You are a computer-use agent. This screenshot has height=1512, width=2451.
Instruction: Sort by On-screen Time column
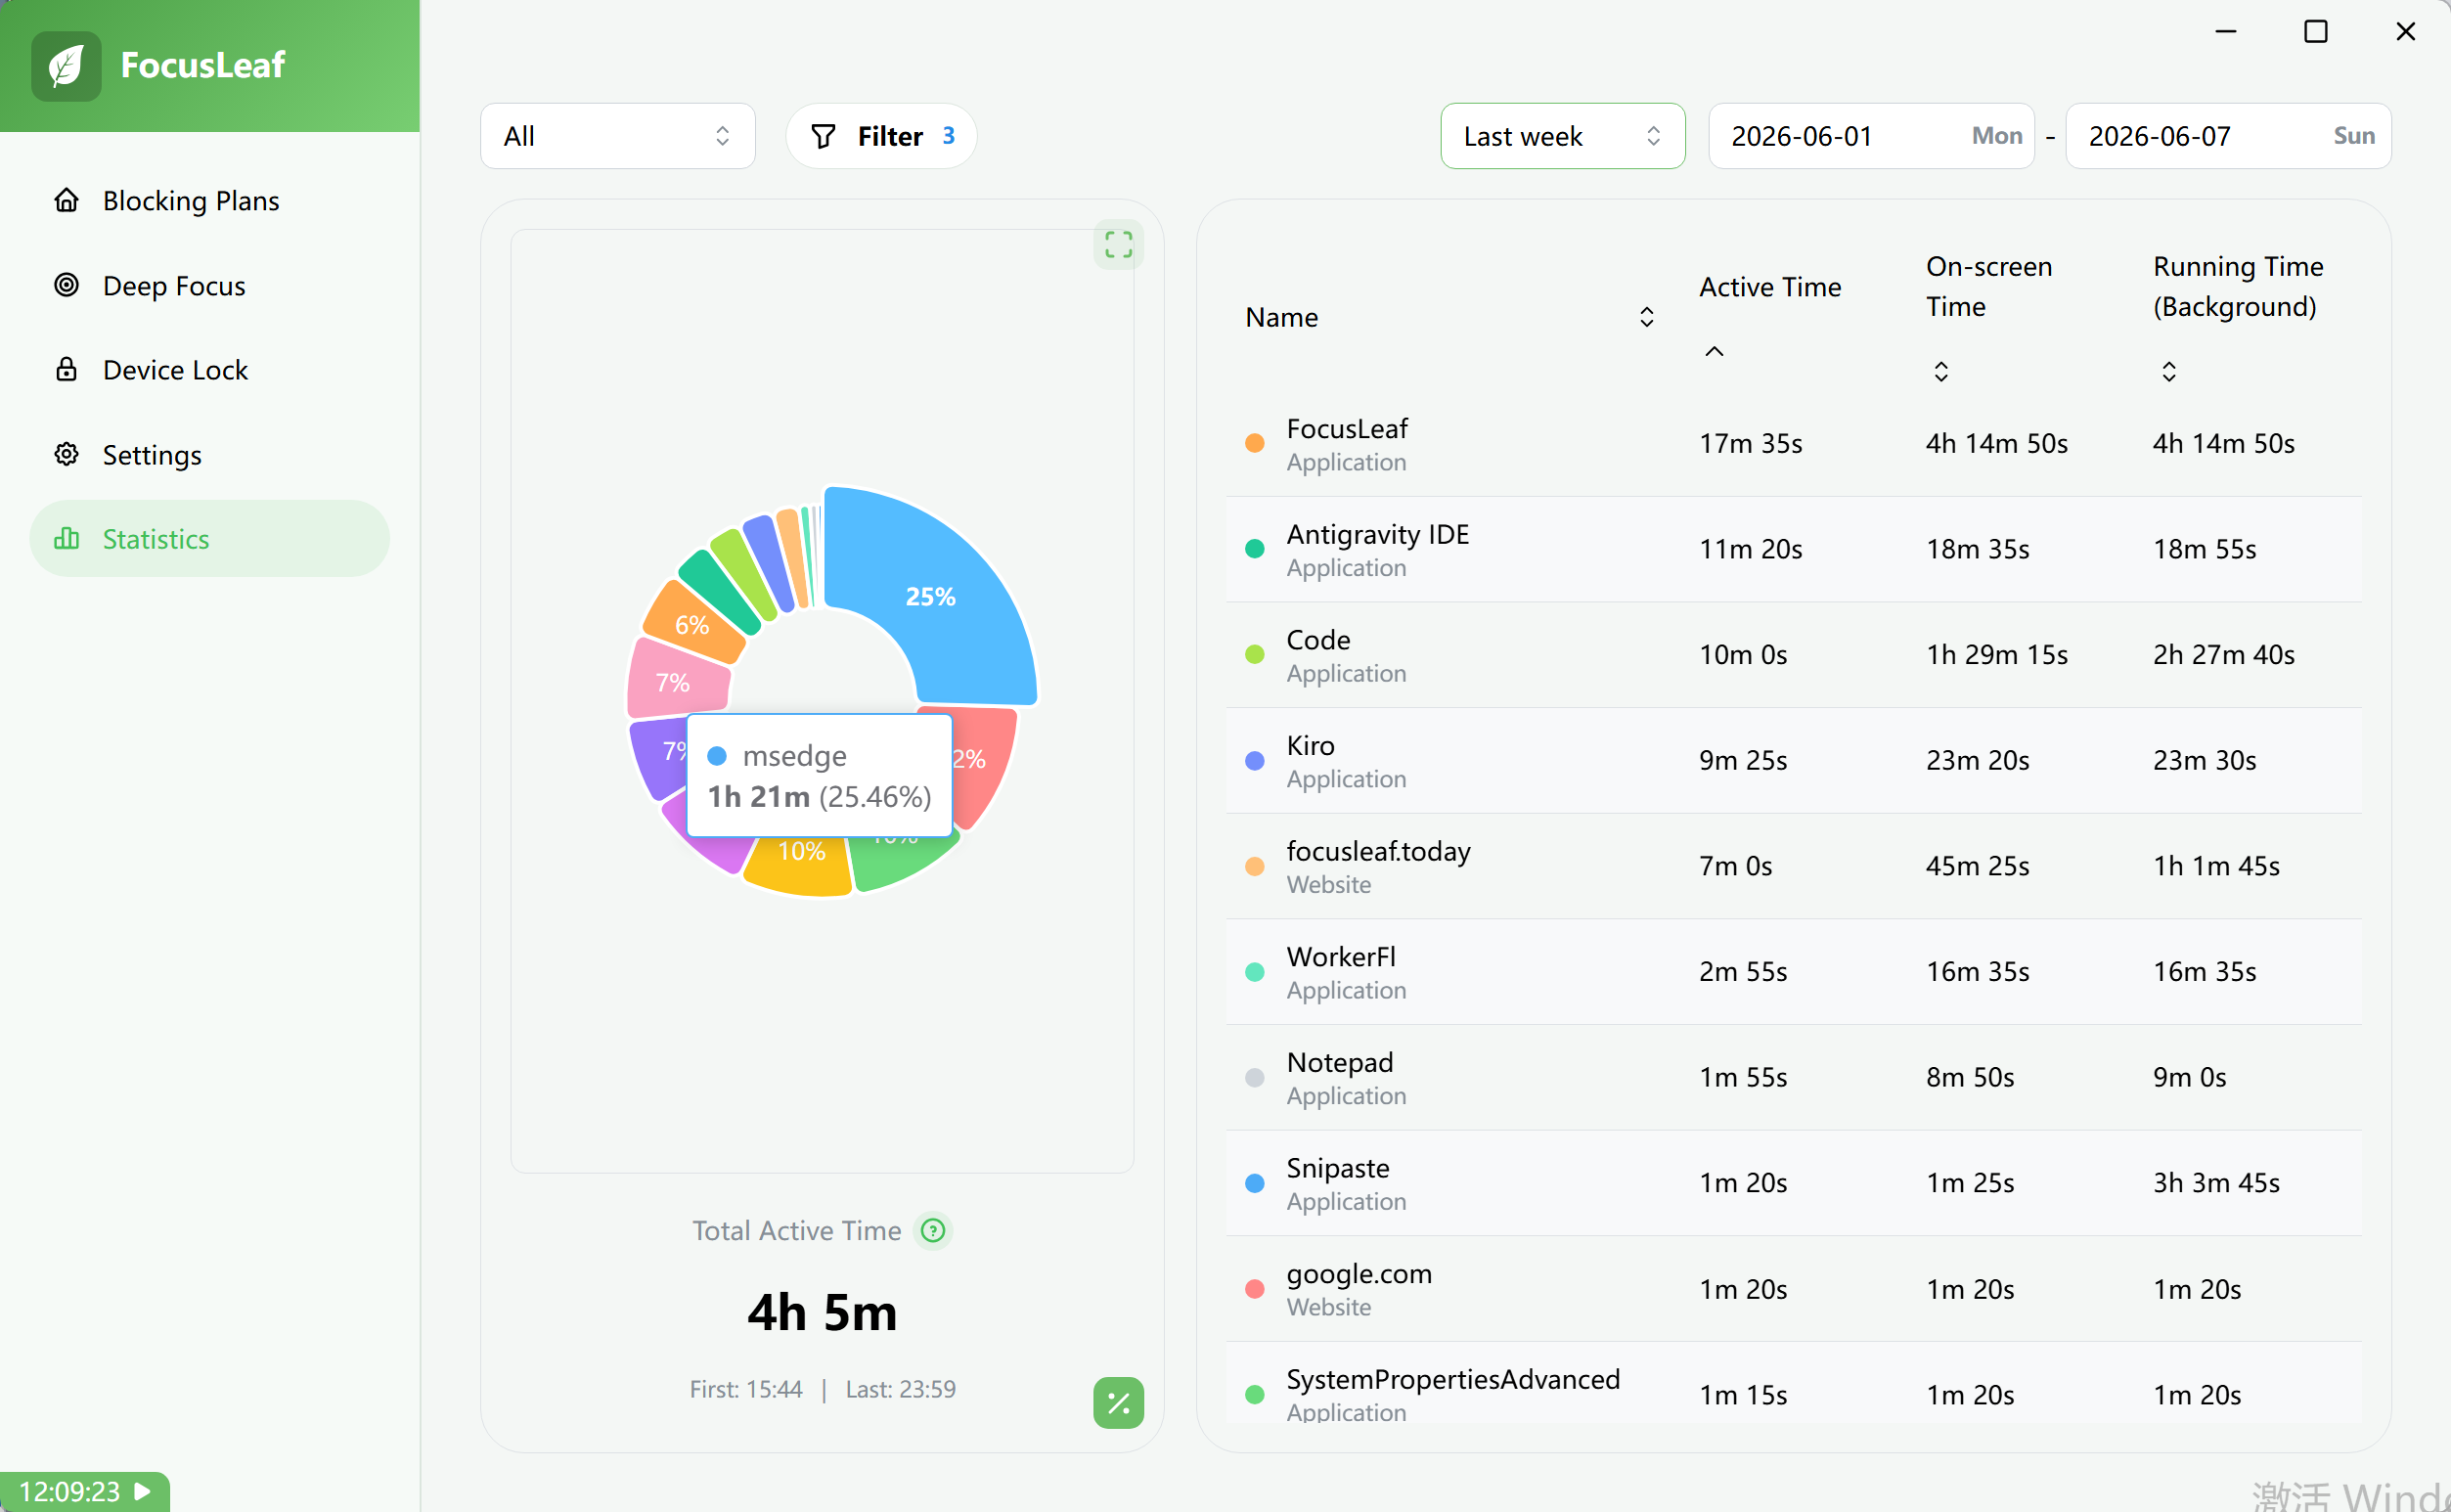(1940, 372)
